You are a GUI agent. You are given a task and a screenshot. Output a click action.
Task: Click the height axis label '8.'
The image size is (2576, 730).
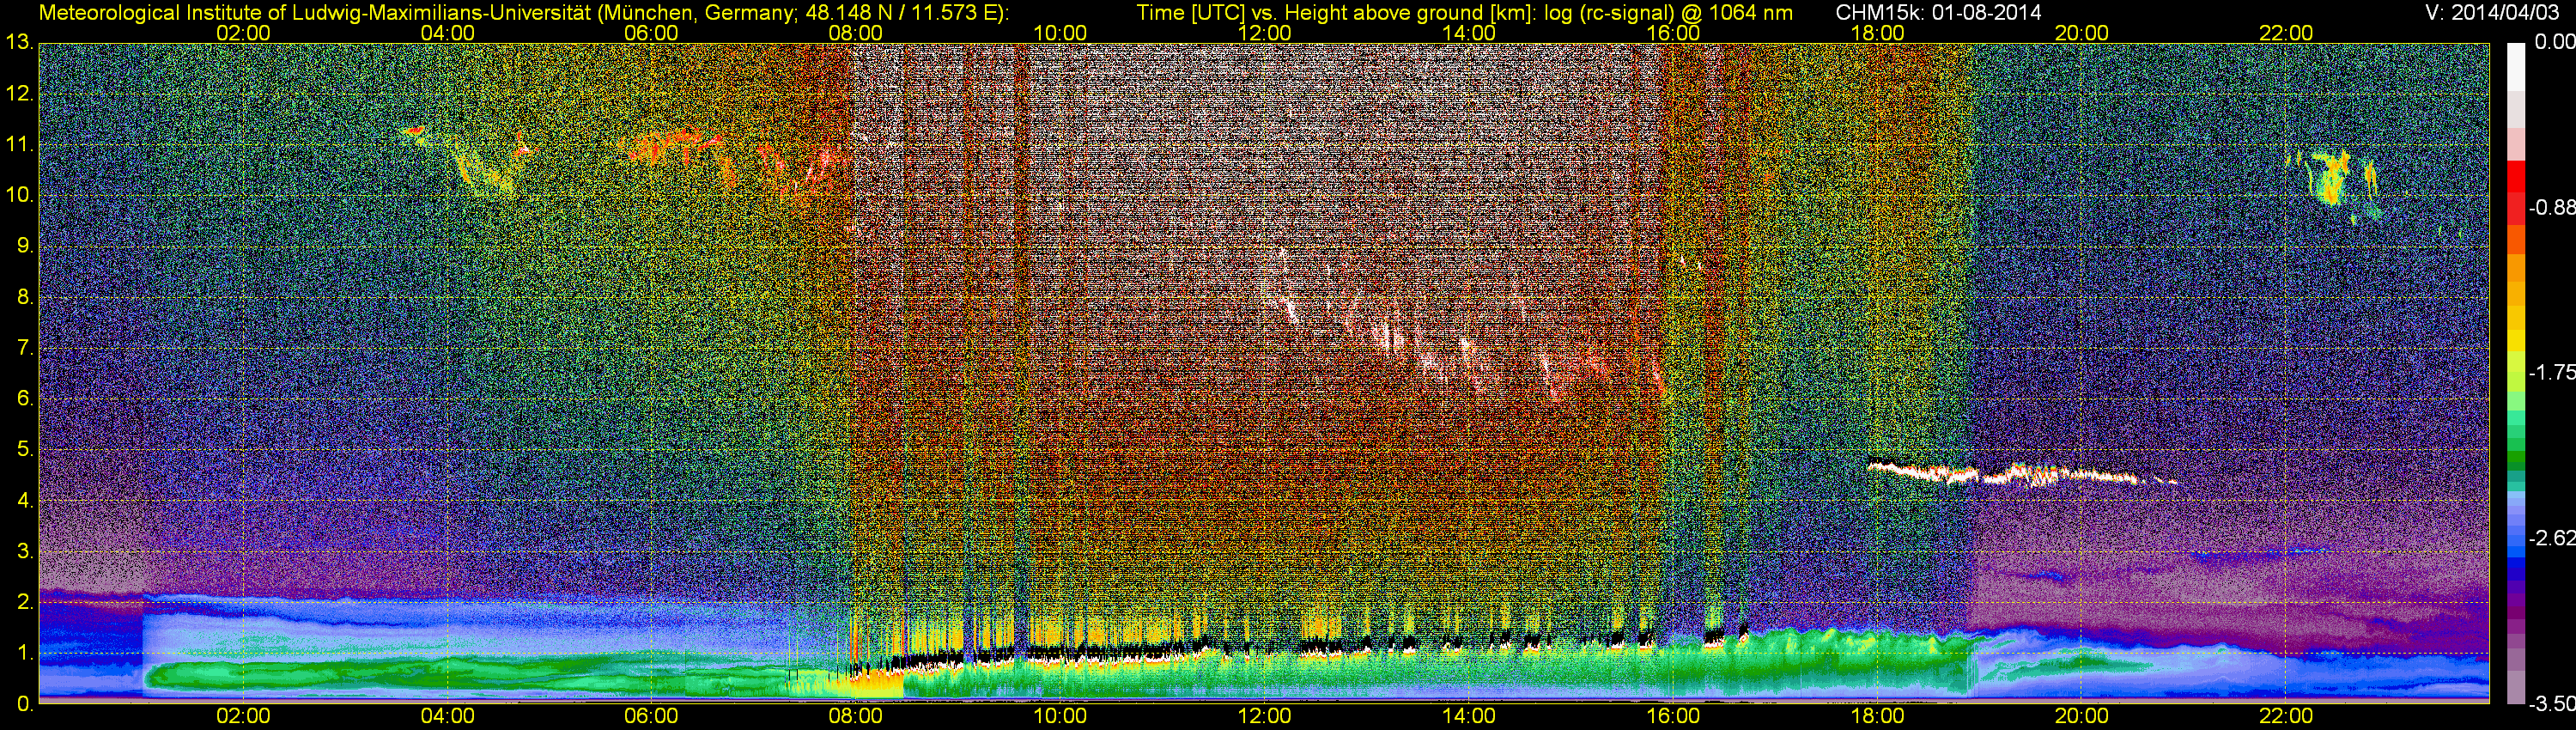26,297
